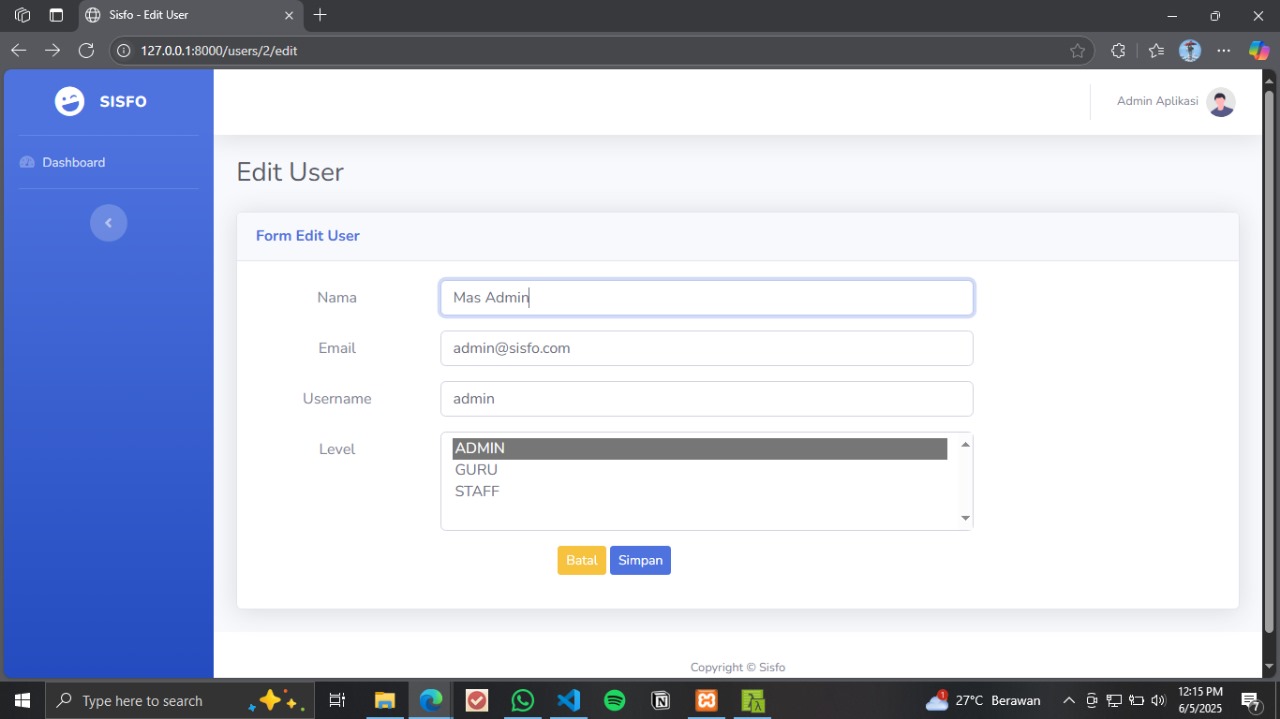This screenshot has width=1280, height=719.
Task: Add page to favorites with star icon
Action: tap(1077, 51)
